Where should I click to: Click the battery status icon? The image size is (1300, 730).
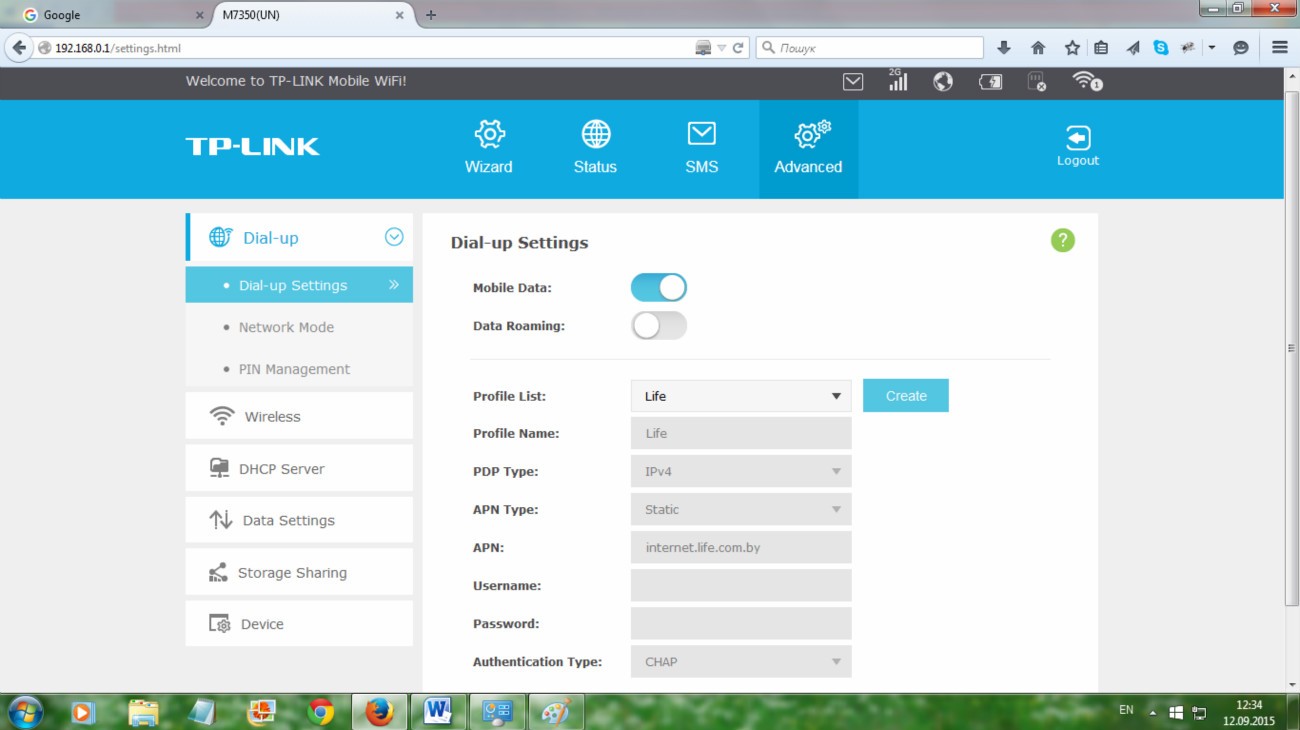click(990, 82)
